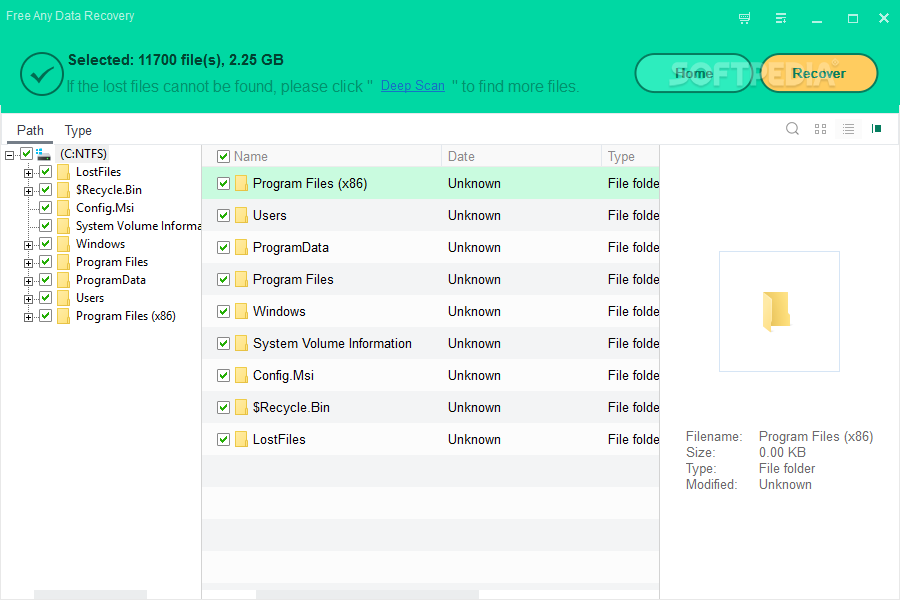The height and width of the screenshot is (600, 900).
Task: Open the Deep Scan link
Action: [413, 86]
